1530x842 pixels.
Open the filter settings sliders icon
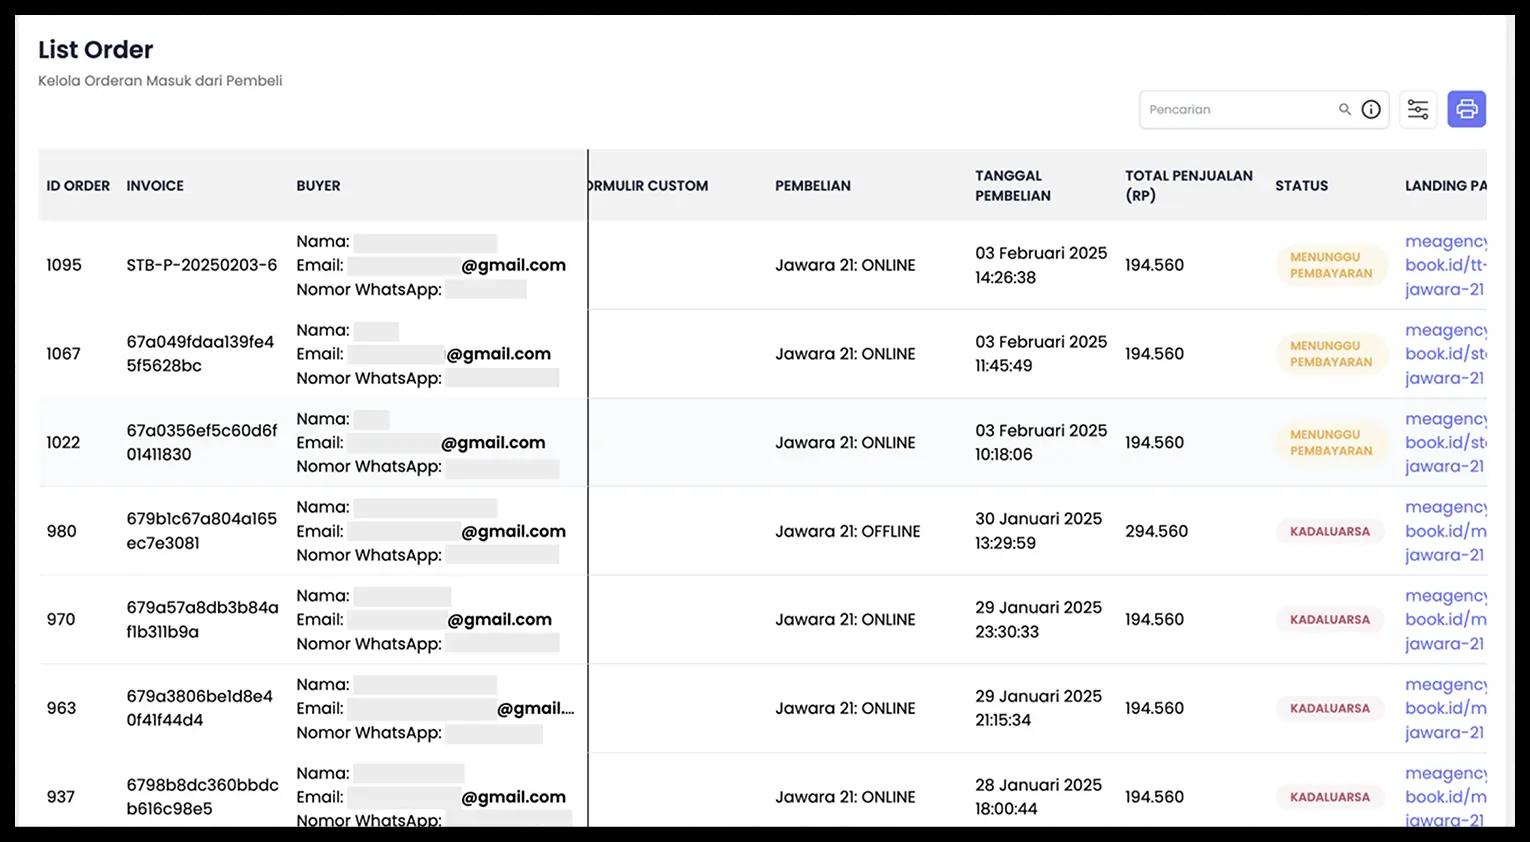[1418, 109]
